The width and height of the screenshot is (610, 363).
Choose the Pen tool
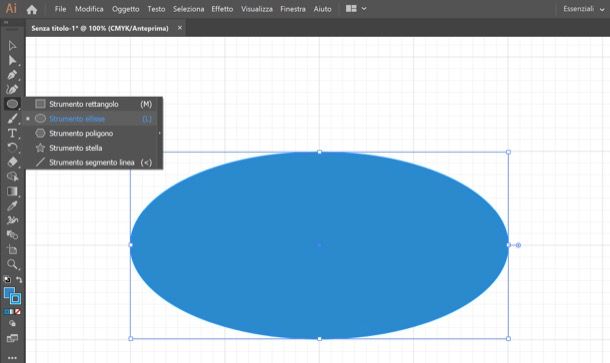[12, 75]
